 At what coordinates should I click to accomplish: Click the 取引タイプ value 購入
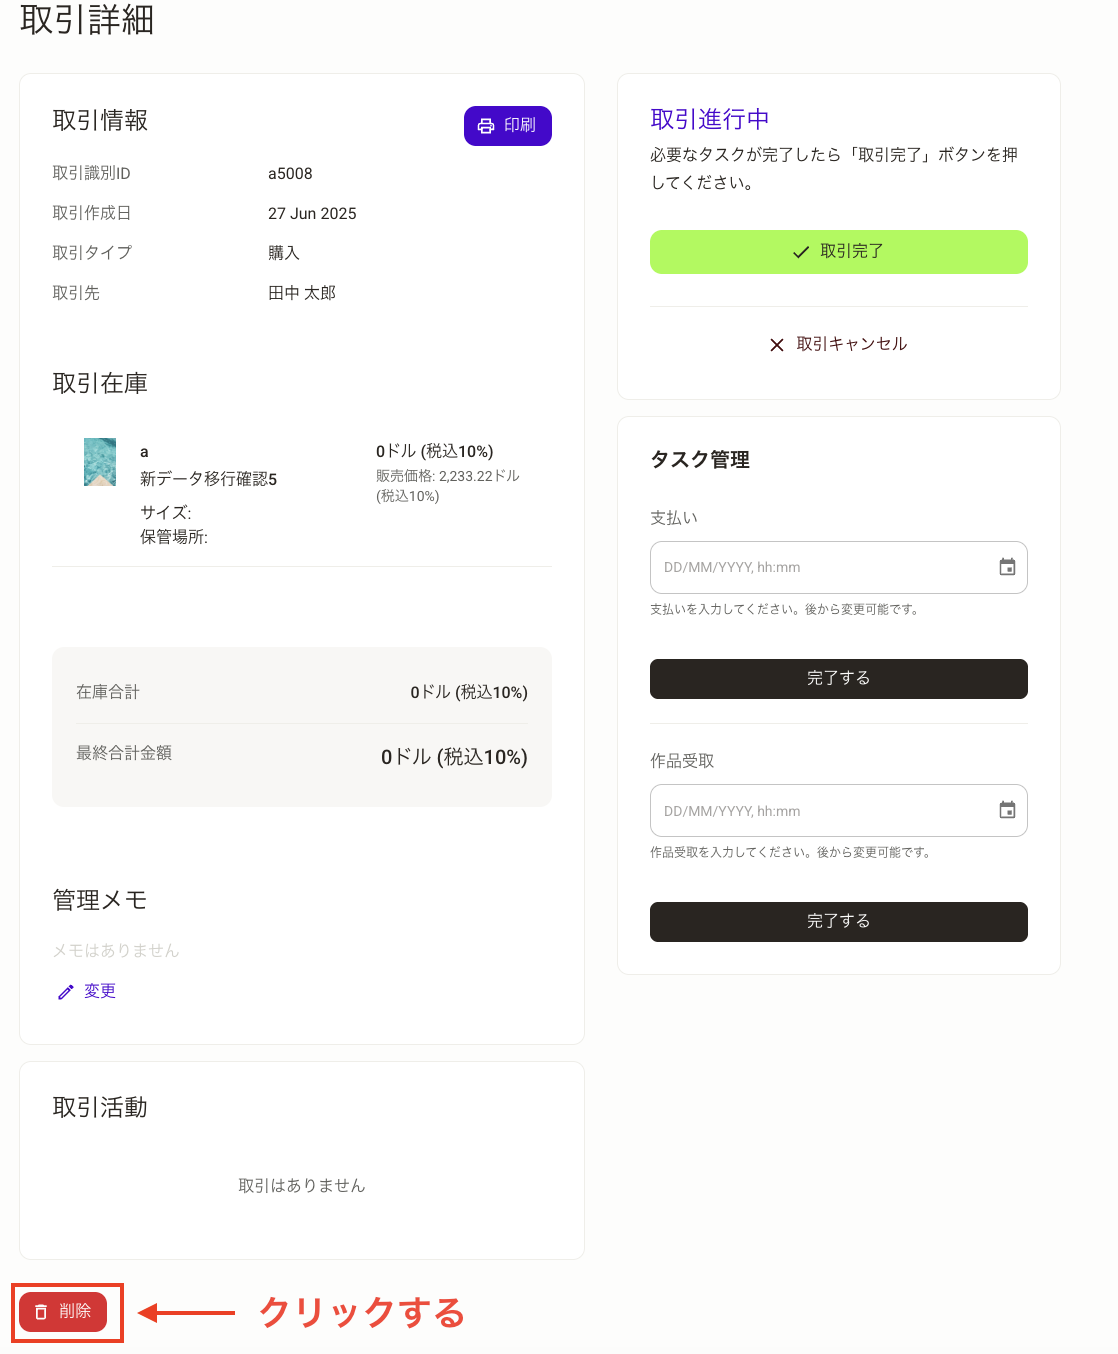click(284, 253)
